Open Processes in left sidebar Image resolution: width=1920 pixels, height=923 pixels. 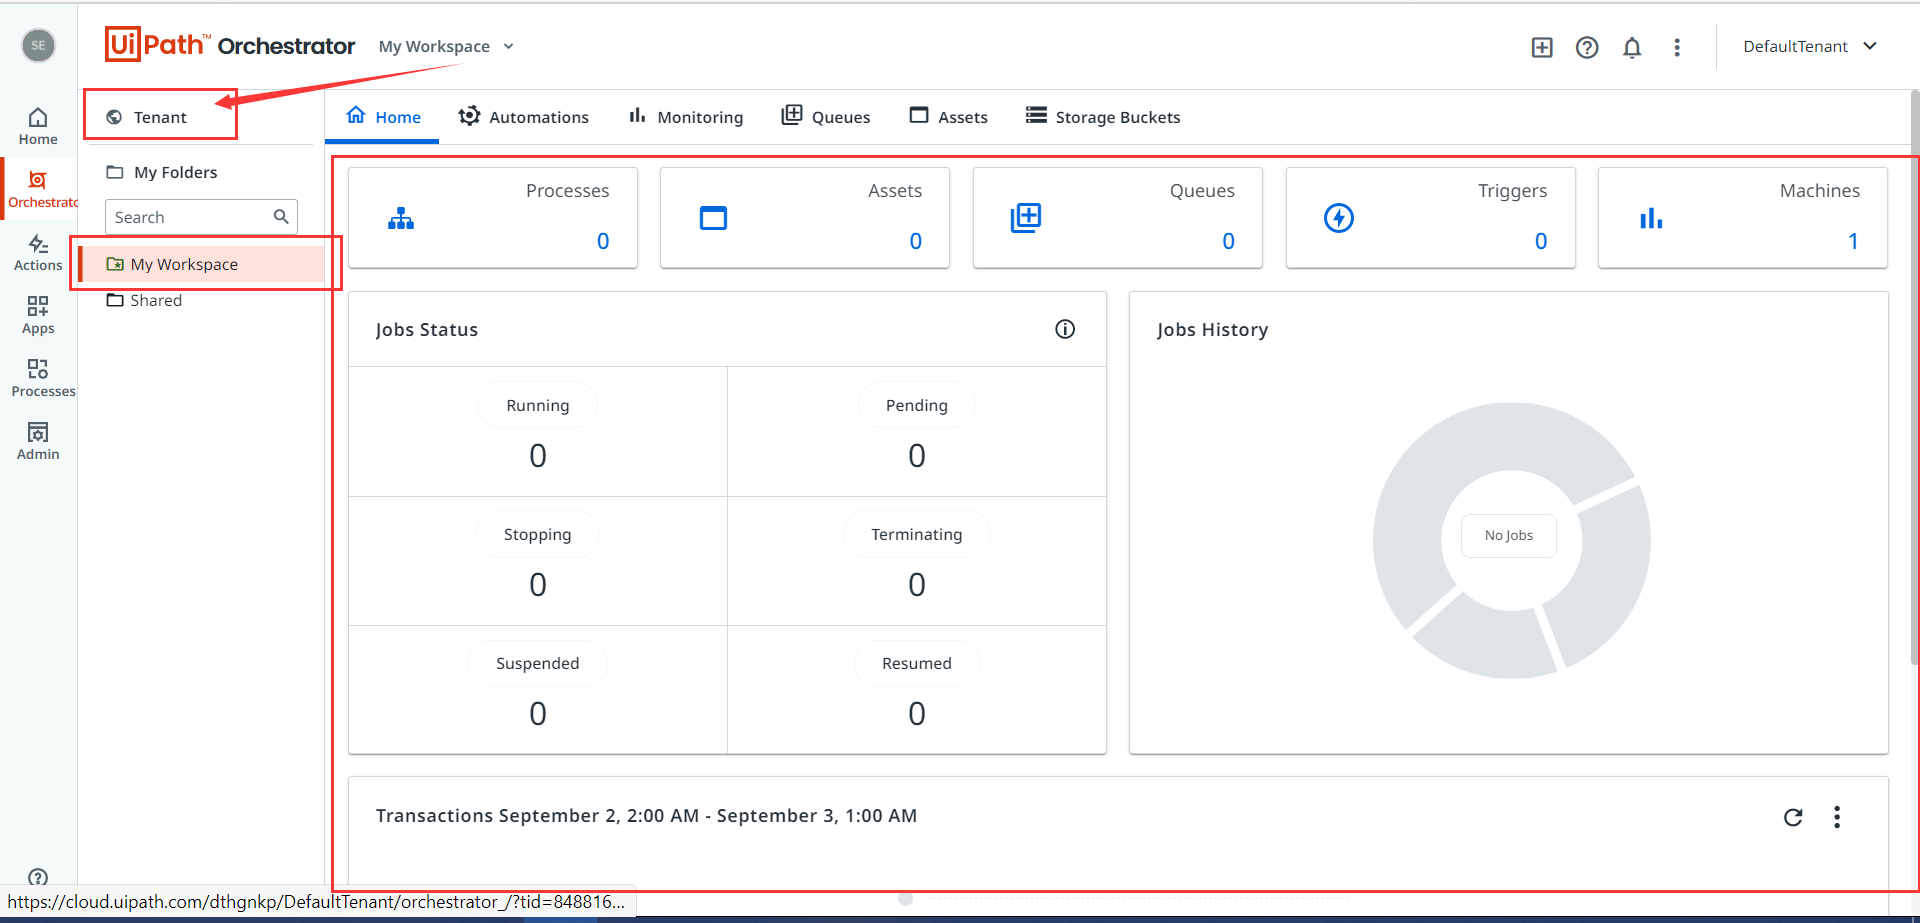coord(40,379)
